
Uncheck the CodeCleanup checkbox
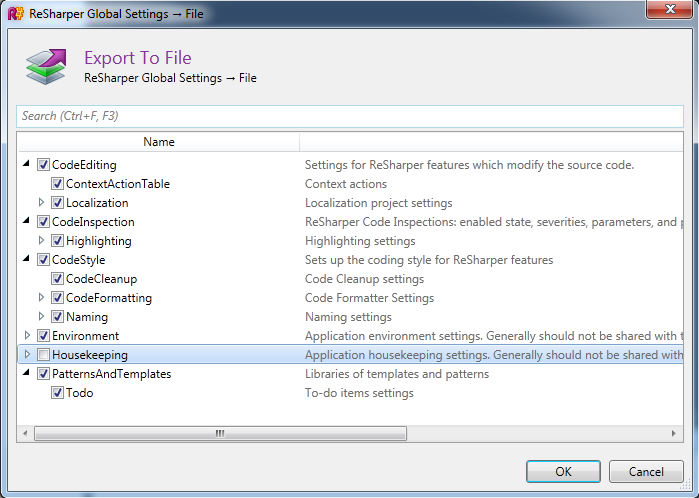(x=57, y=279)
